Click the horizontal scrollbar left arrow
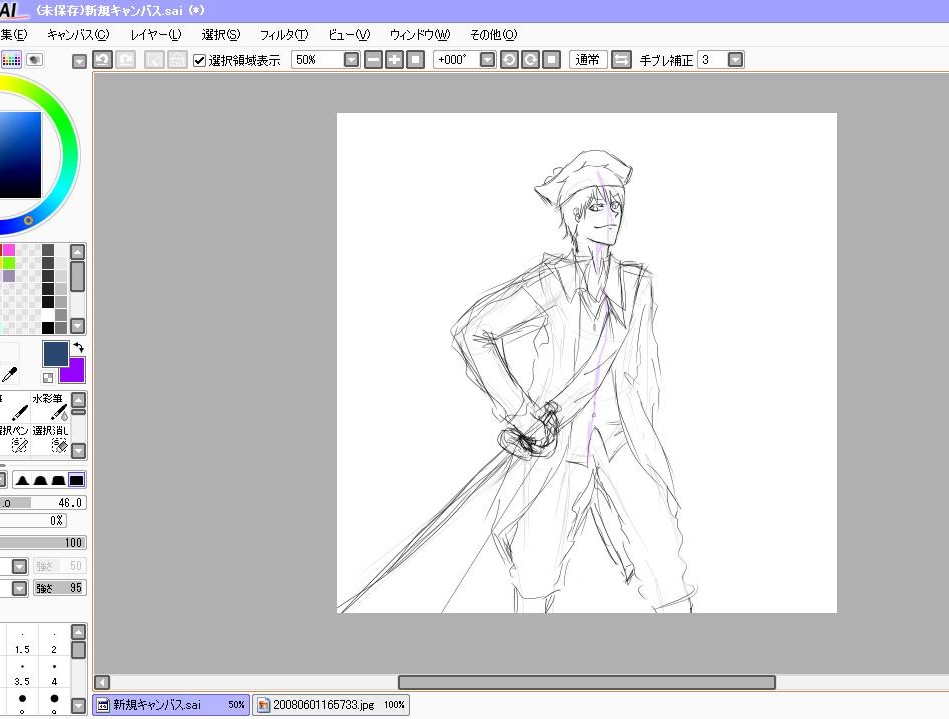Screen dimensions: 949x719 tap(102, 682)
